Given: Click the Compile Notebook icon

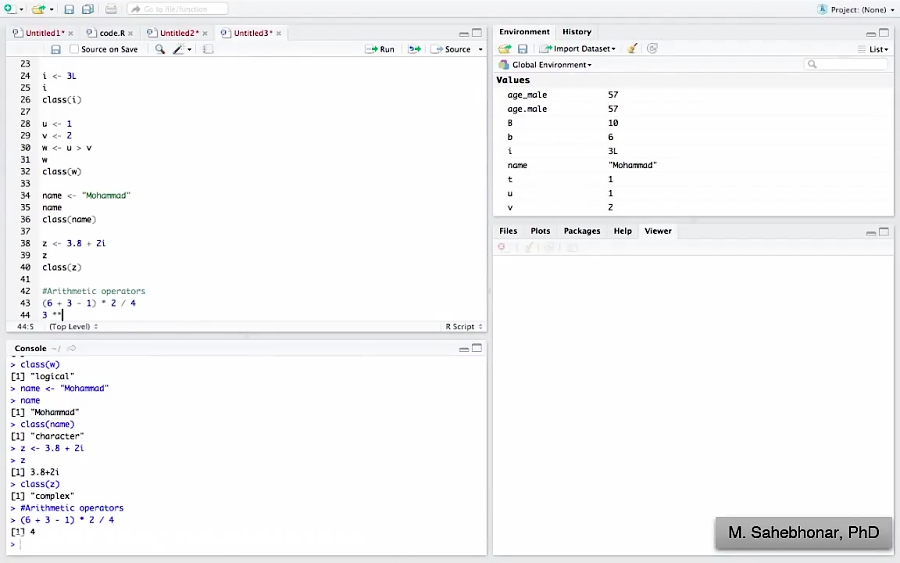Looking at the screenshot, I should tap(208, 49).
